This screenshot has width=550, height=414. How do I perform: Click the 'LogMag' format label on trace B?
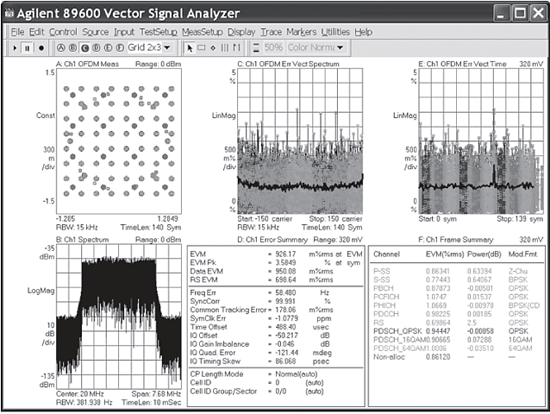point(41,291)
